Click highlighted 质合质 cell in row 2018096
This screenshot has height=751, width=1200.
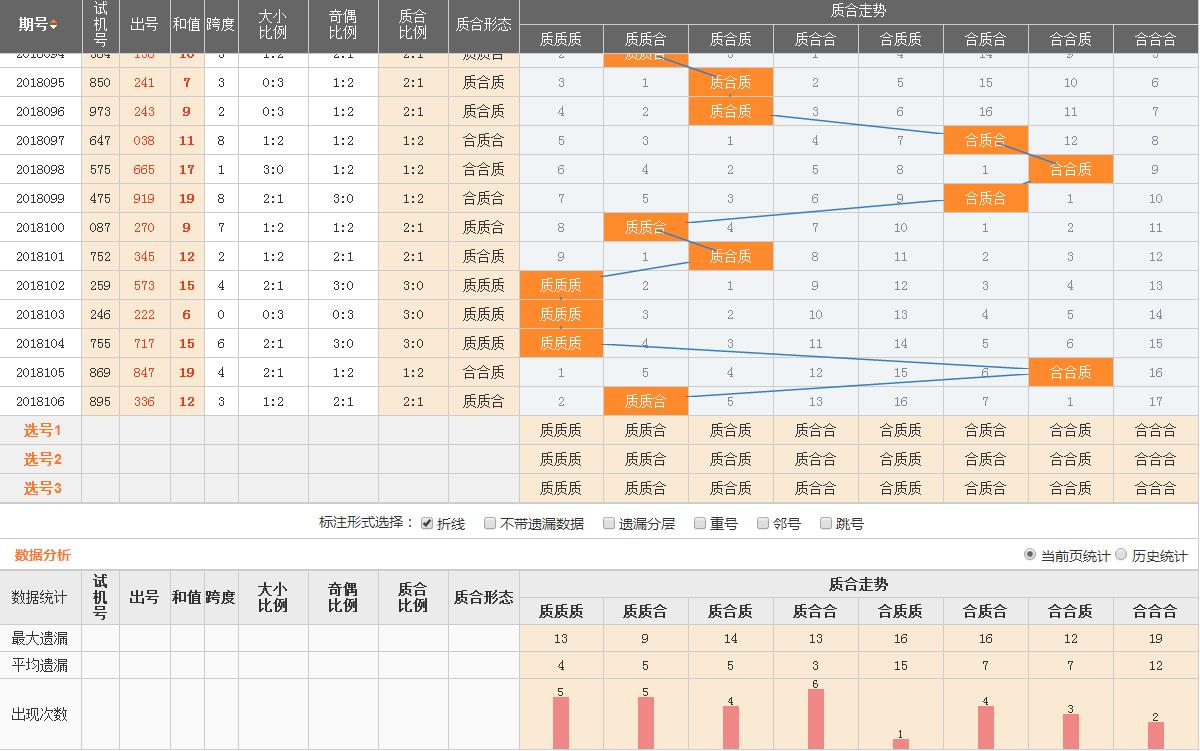click(x=731, y=112)
